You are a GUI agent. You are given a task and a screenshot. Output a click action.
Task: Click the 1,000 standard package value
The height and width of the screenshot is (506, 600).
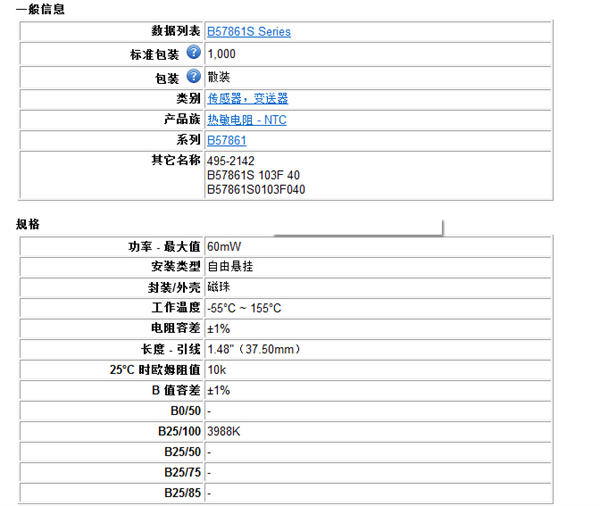pyautogui.click(x=222, y=54)
